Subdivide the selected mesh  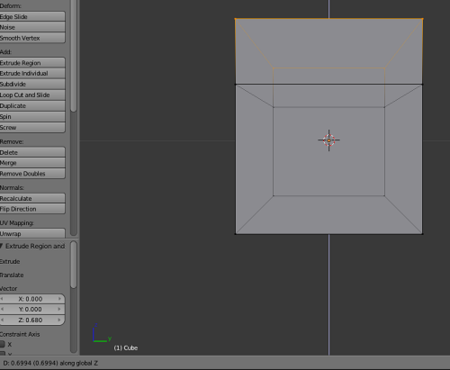(x=32, y=84)
